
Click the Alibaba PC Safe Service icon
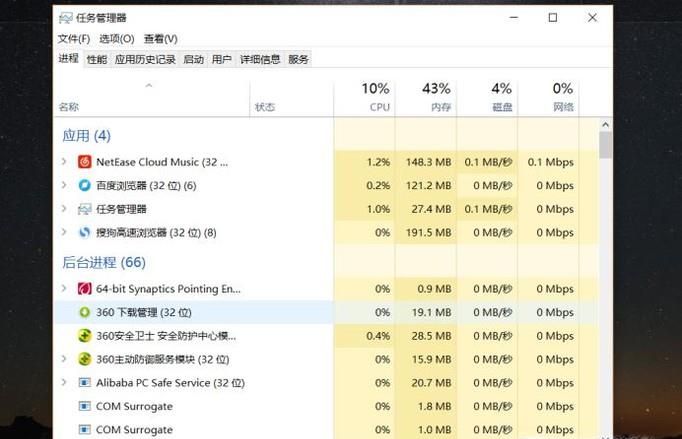84,382
